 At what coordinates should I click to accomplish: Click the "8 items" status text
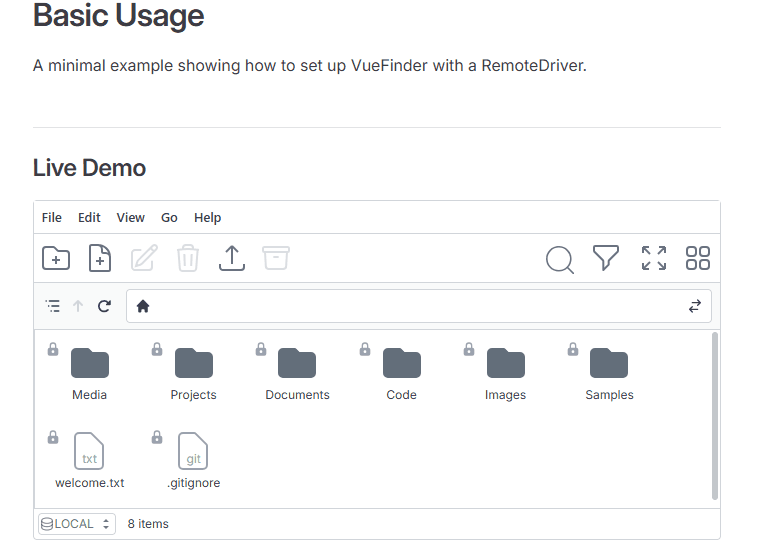click(148, 524)
